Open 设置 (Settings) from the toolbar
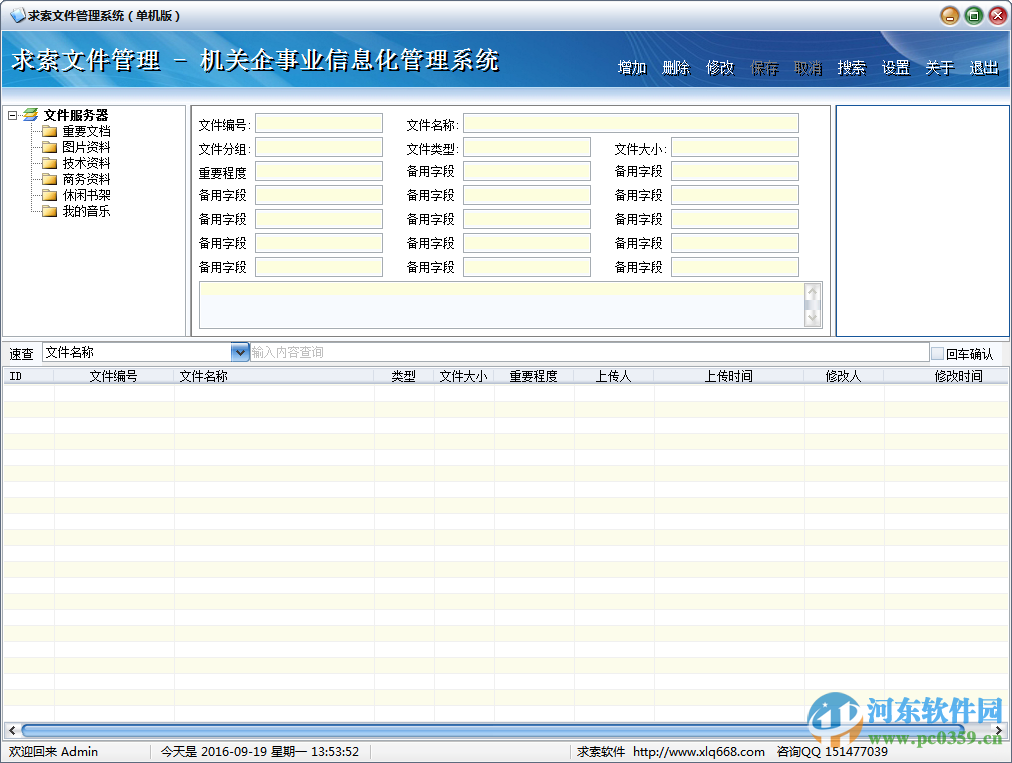The image size is (1012, 763). coord(895,68)
